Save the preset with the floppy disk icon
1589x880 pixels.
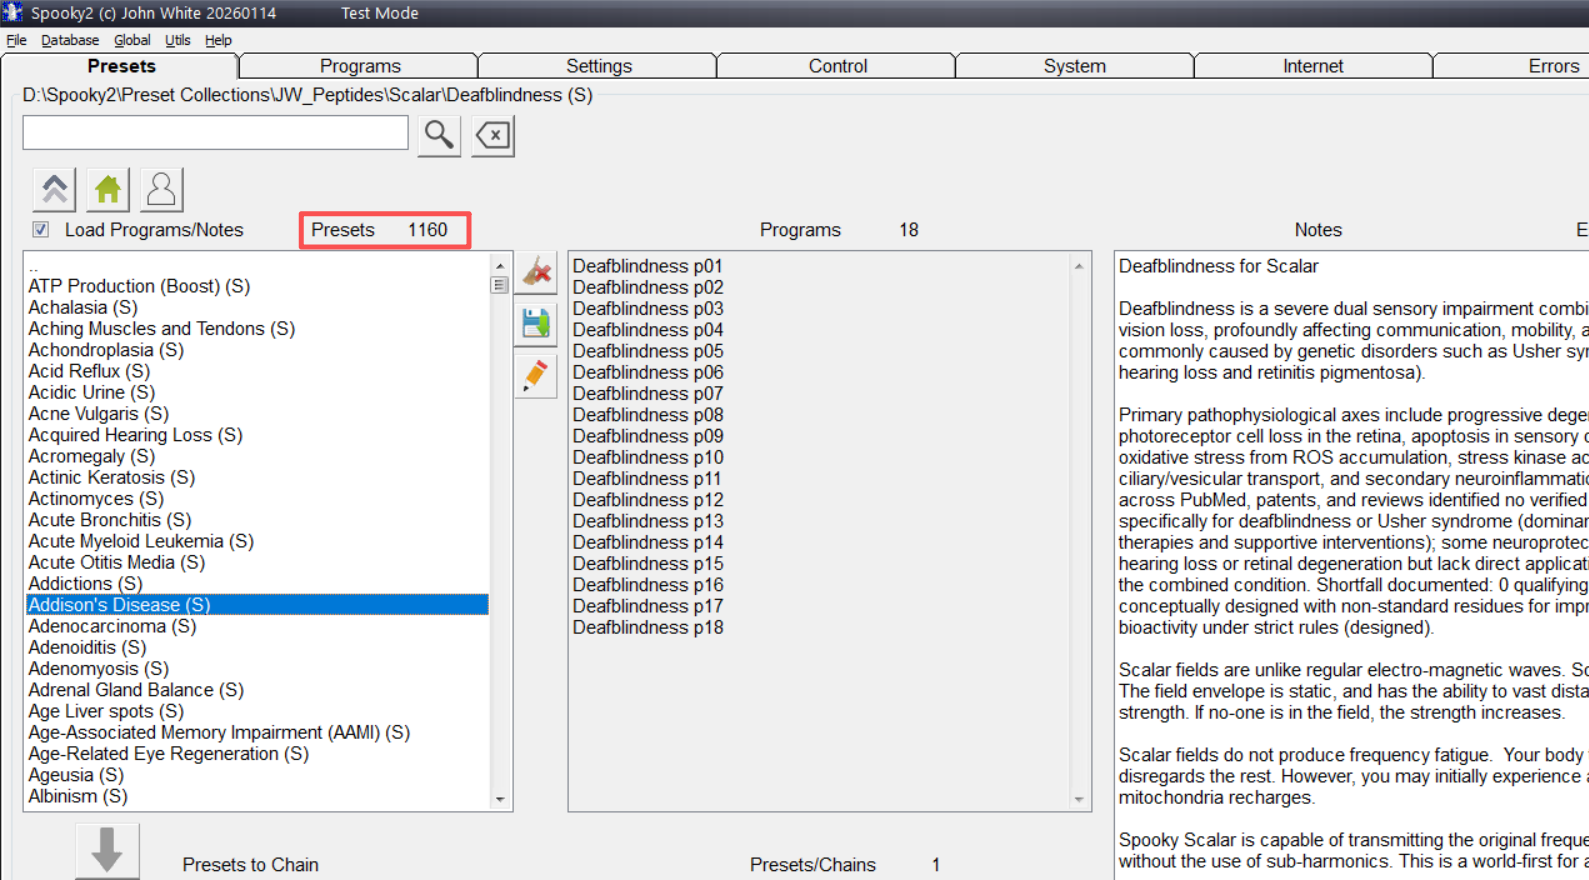[x=537, y=324]
